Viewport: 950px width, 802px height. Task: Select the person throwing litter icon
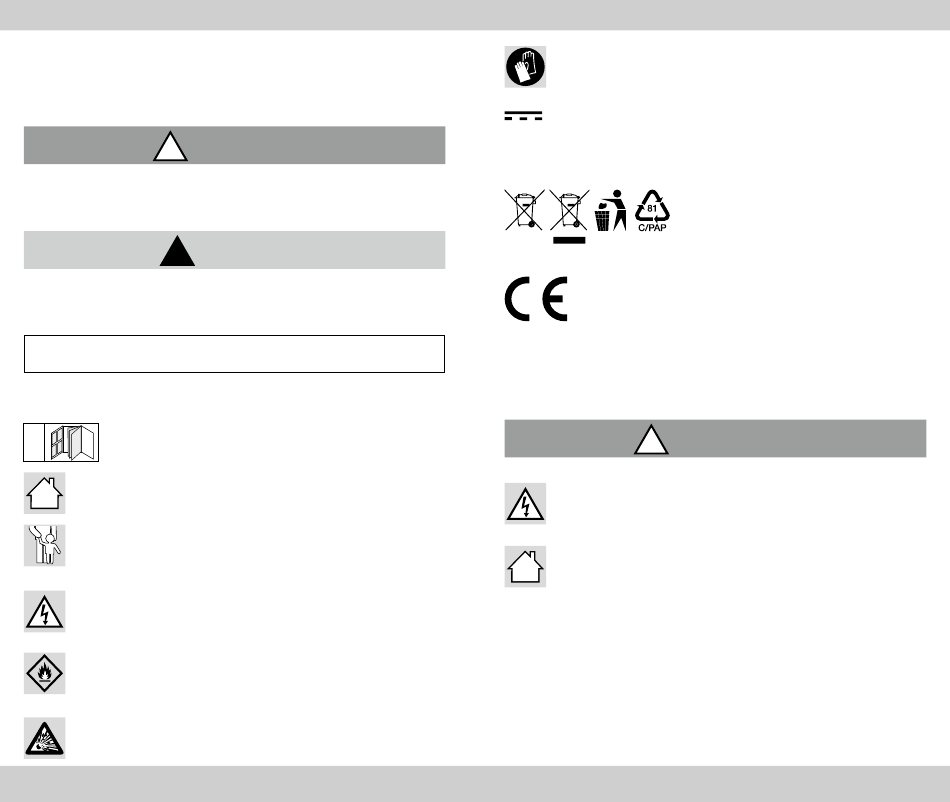[x=611, y=210]
